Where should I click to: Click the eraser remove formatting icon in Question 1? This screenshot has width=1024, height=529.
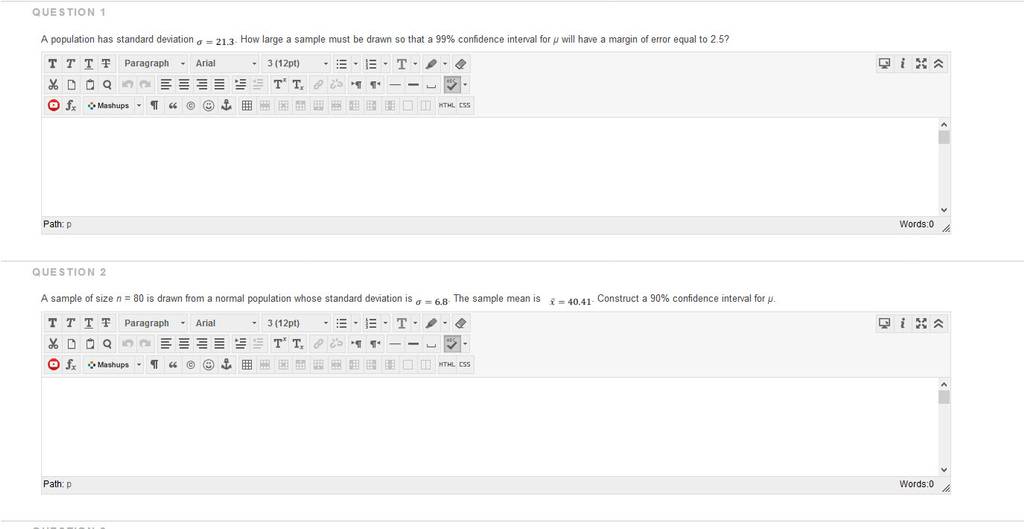(x=460, y=64)
